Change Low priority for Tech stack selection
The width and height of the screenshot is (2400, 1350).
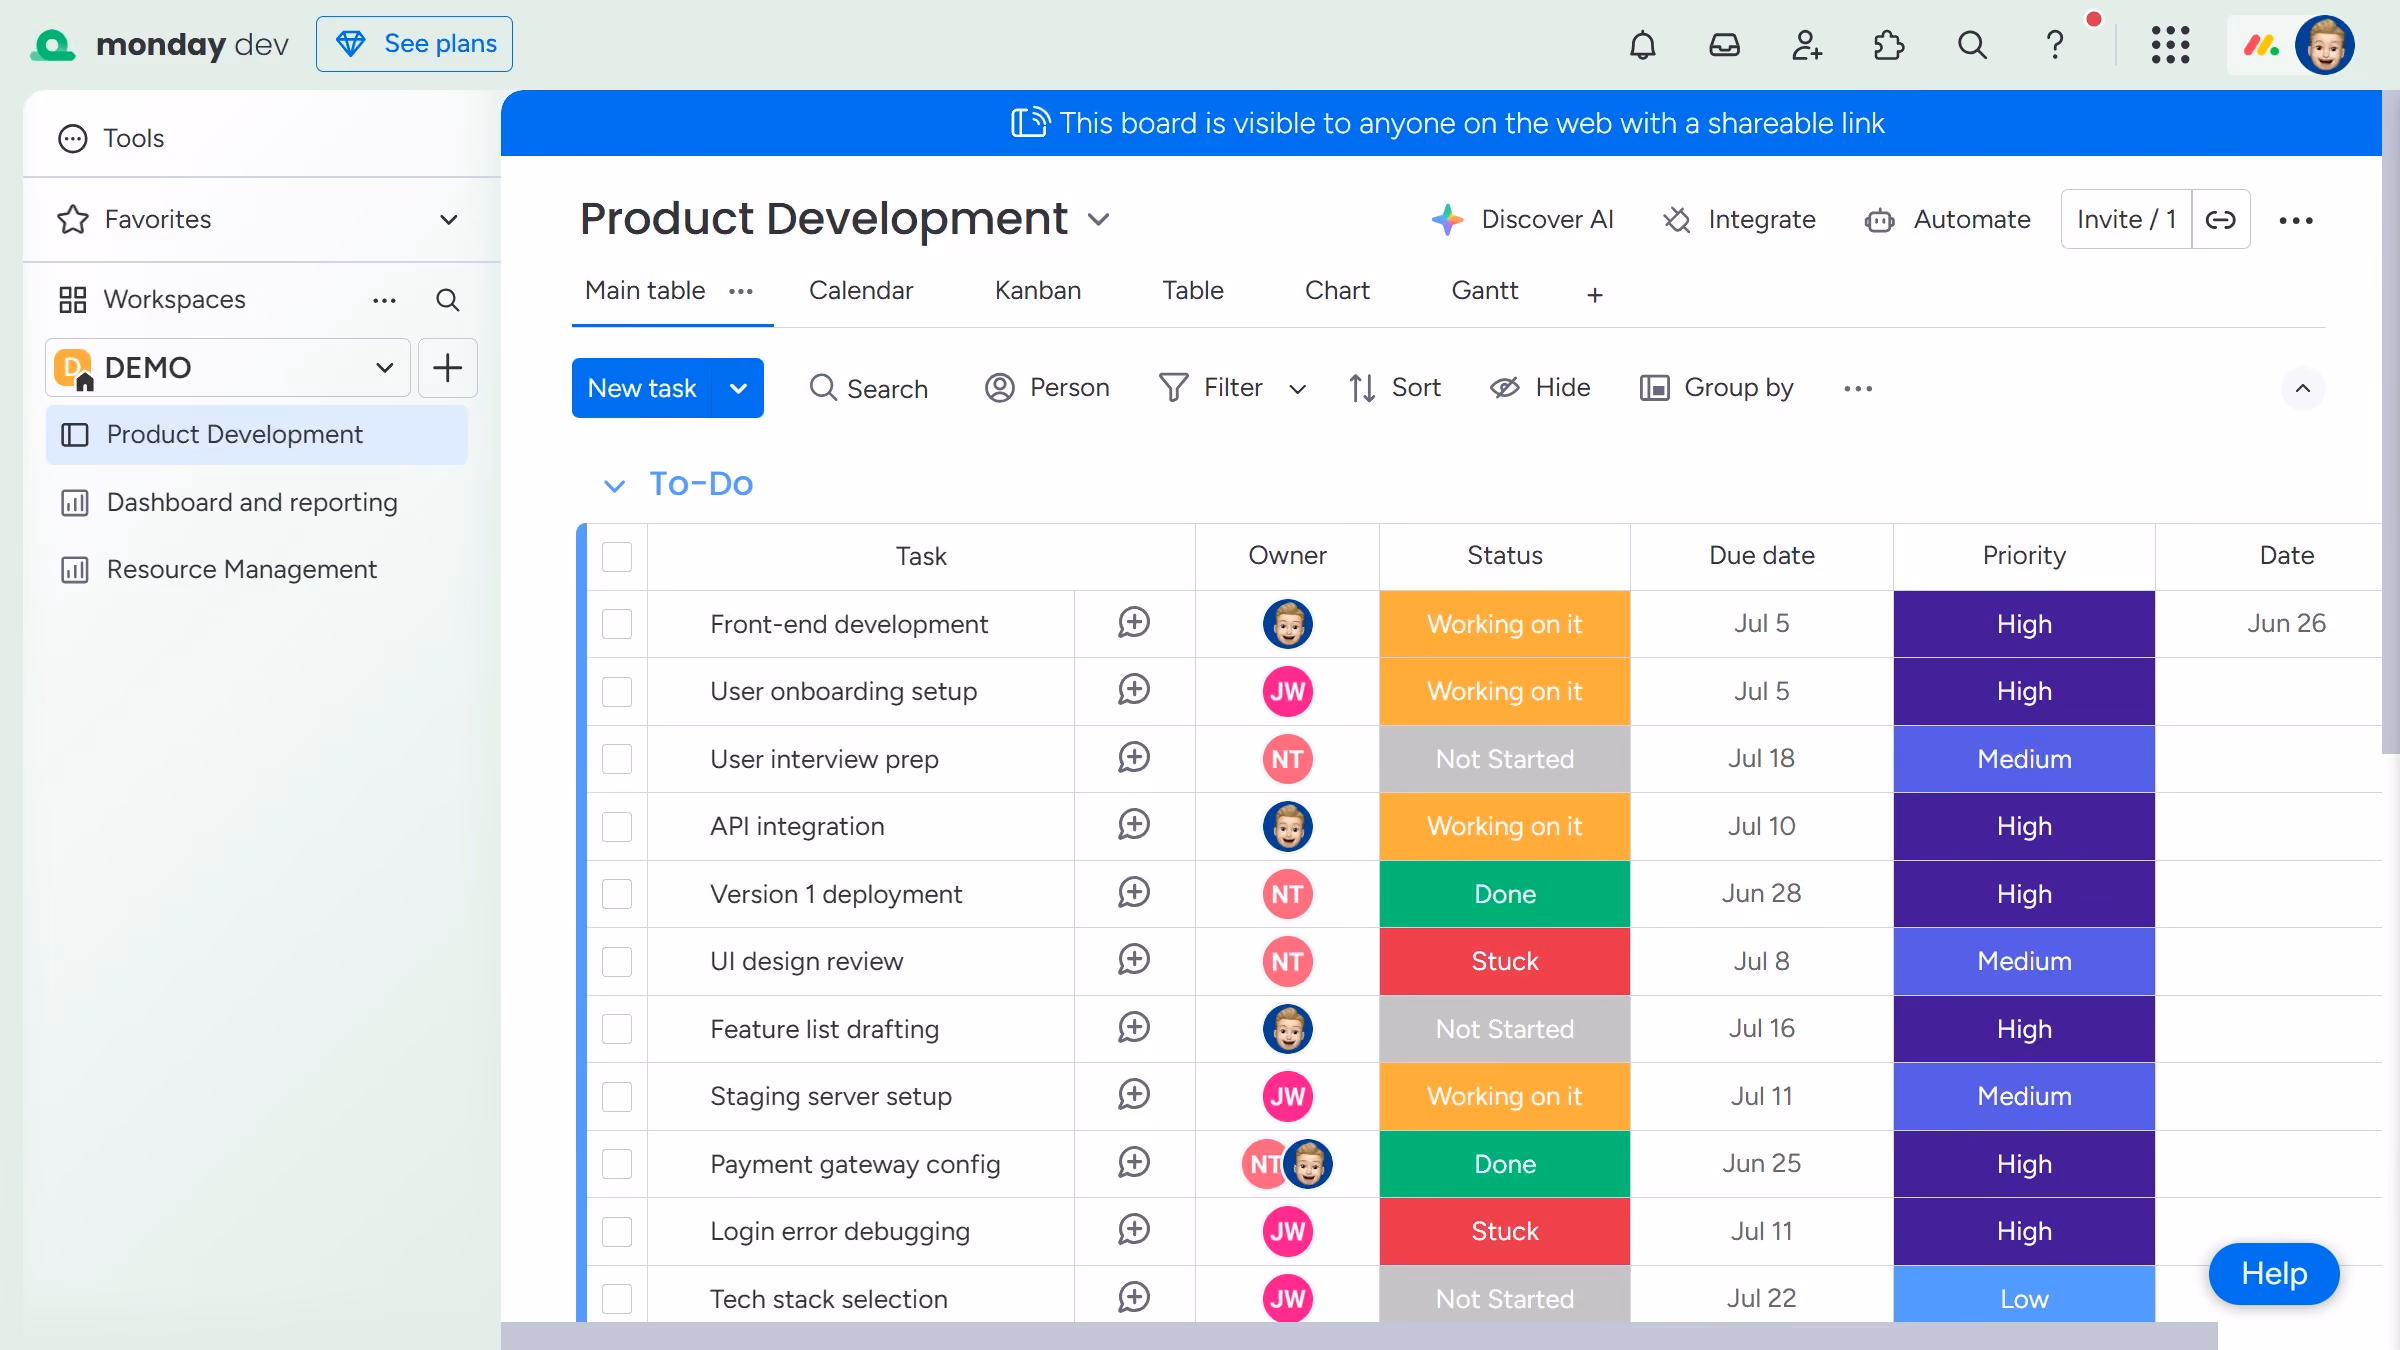point(2024,1297)
